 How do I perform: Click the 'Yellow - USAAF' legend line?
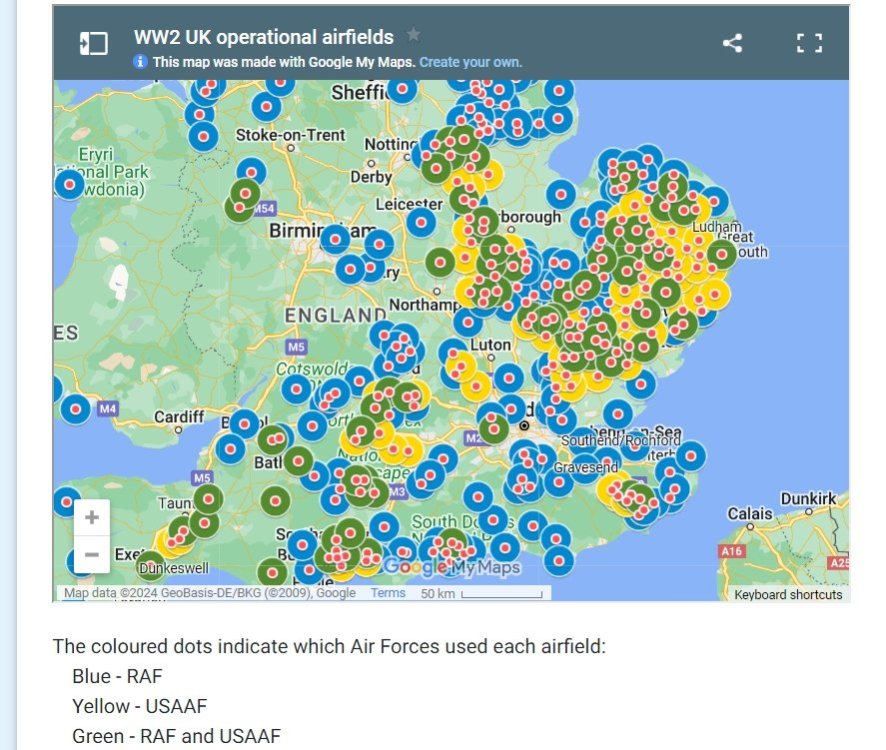click(x=140, y=706)
